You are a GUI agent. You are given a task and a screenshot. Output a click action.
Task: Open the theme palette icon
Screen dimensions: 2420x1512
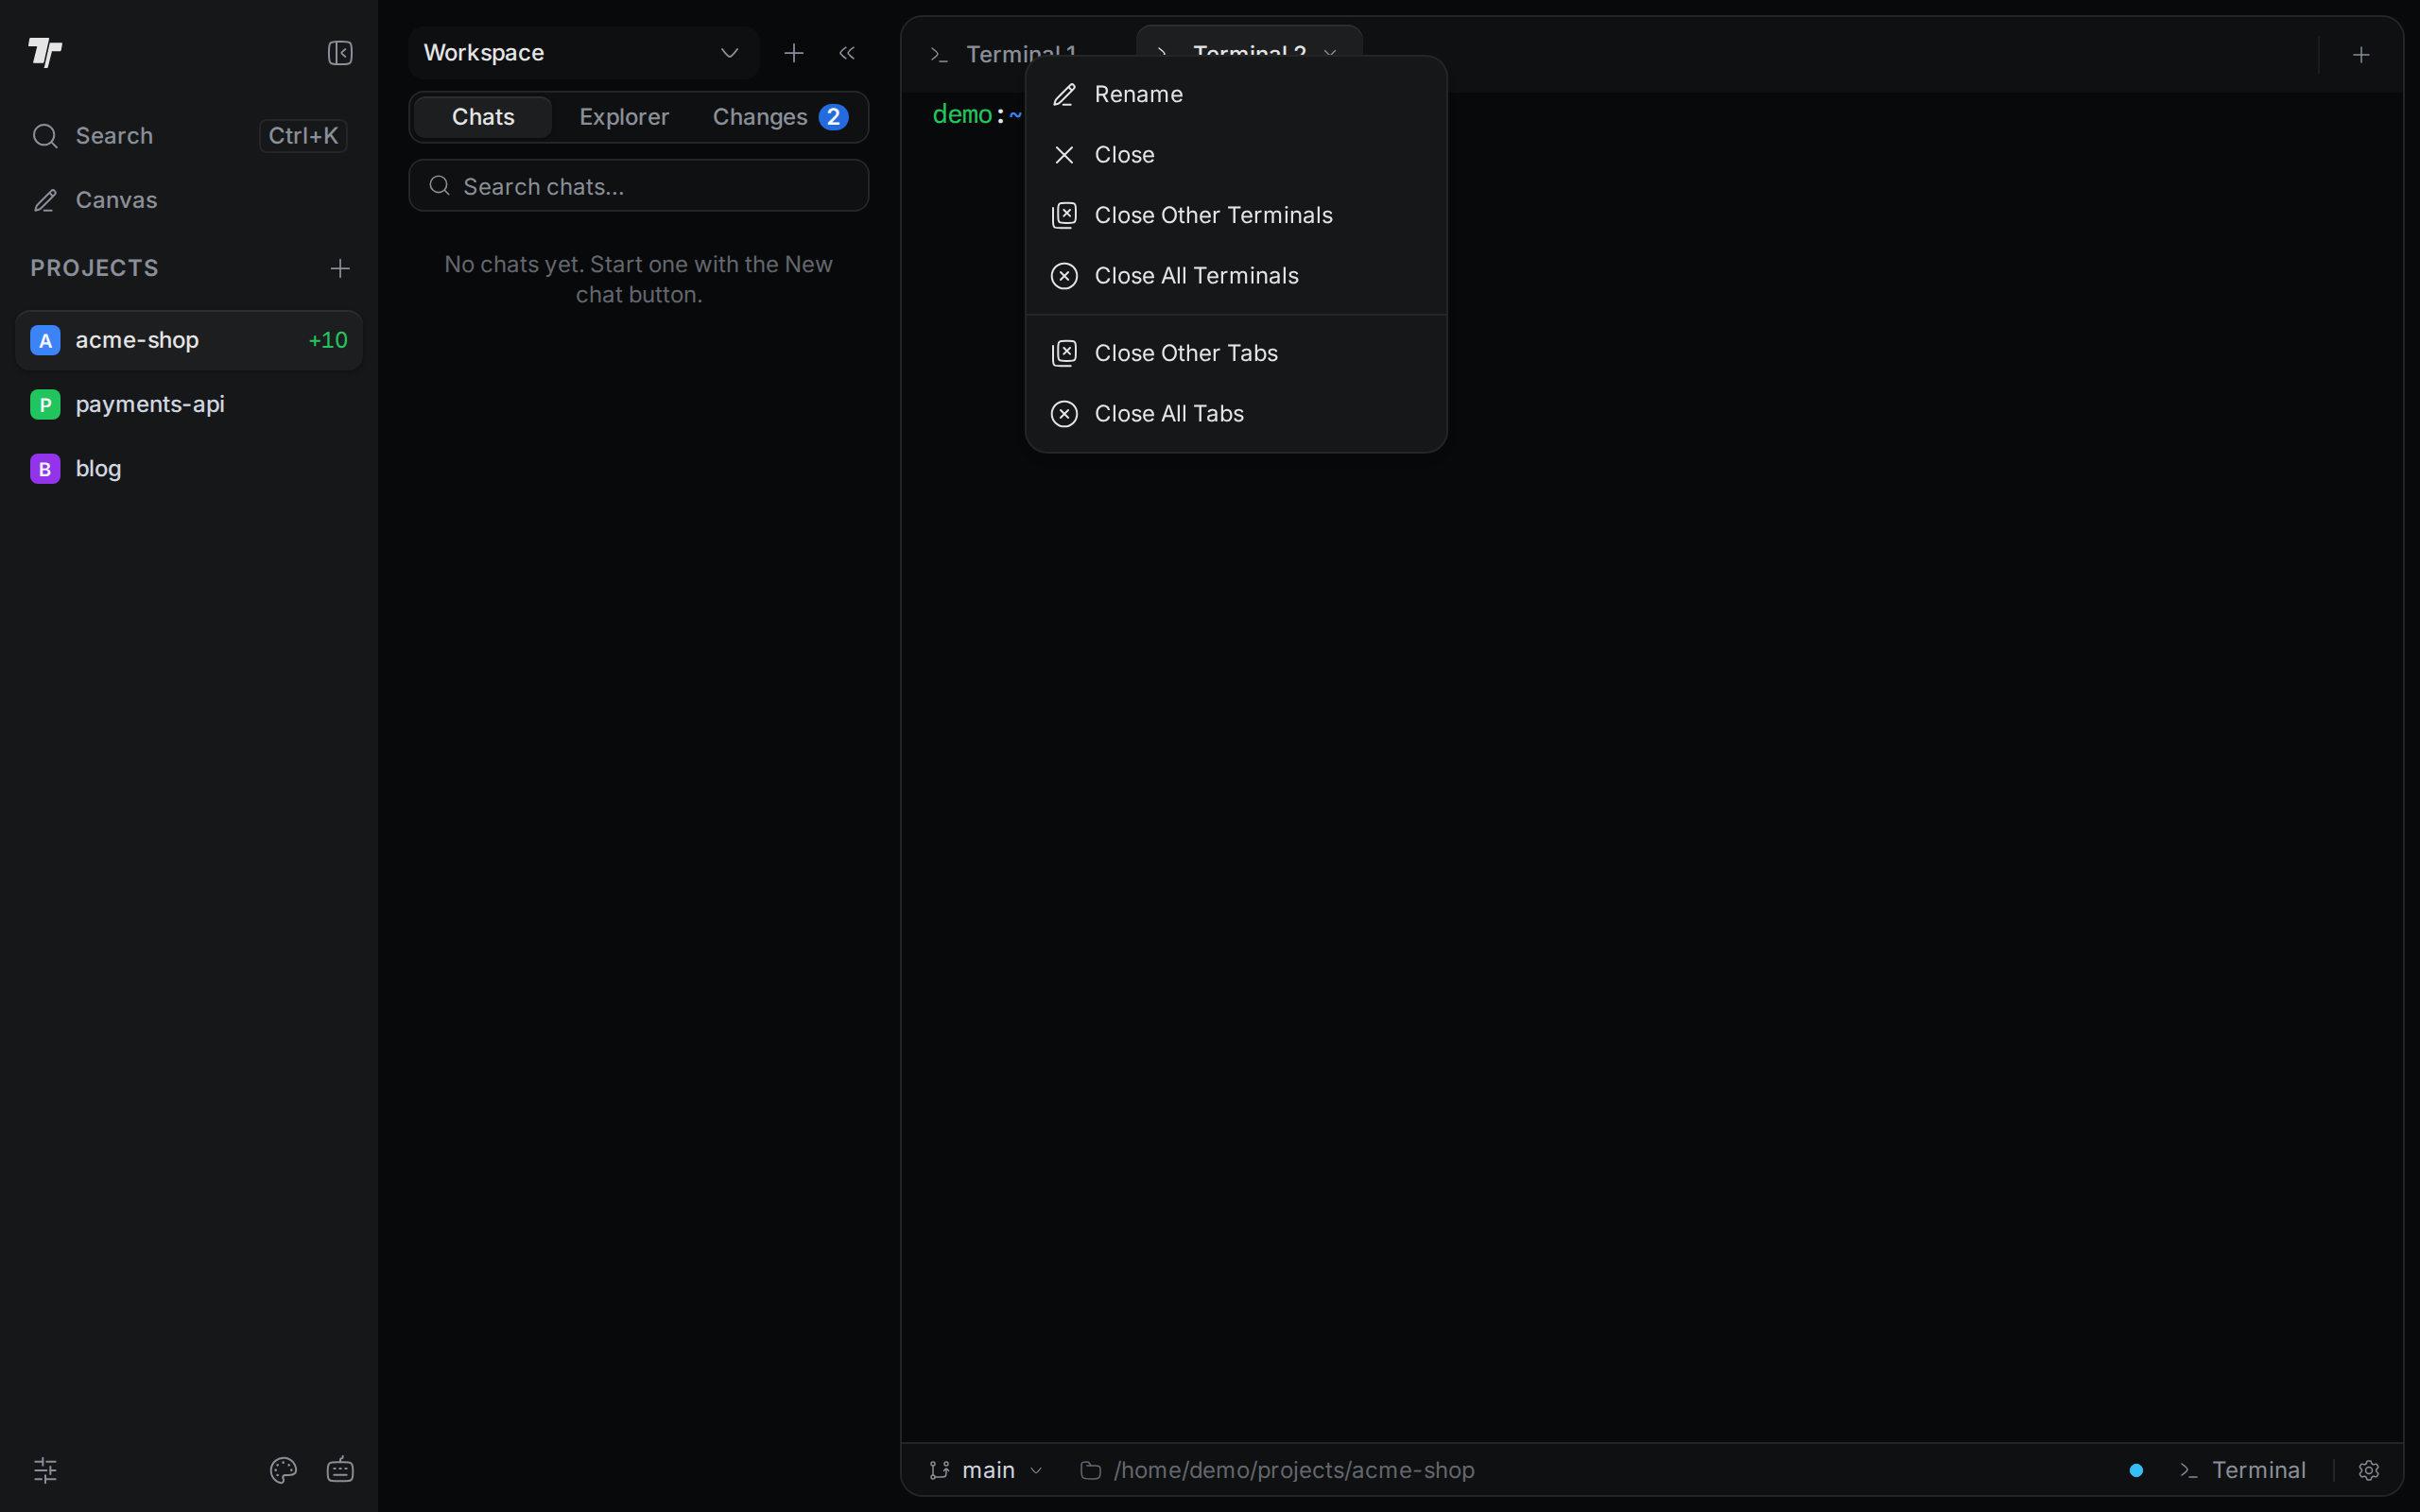coord(283,1470)
